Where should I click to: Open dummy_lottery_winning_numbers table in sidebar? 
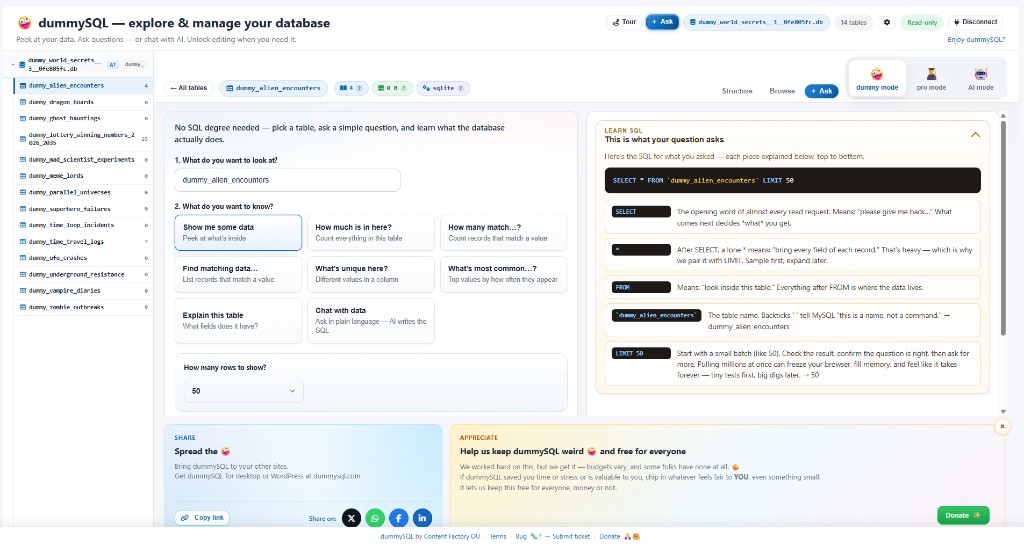[83, 138]
